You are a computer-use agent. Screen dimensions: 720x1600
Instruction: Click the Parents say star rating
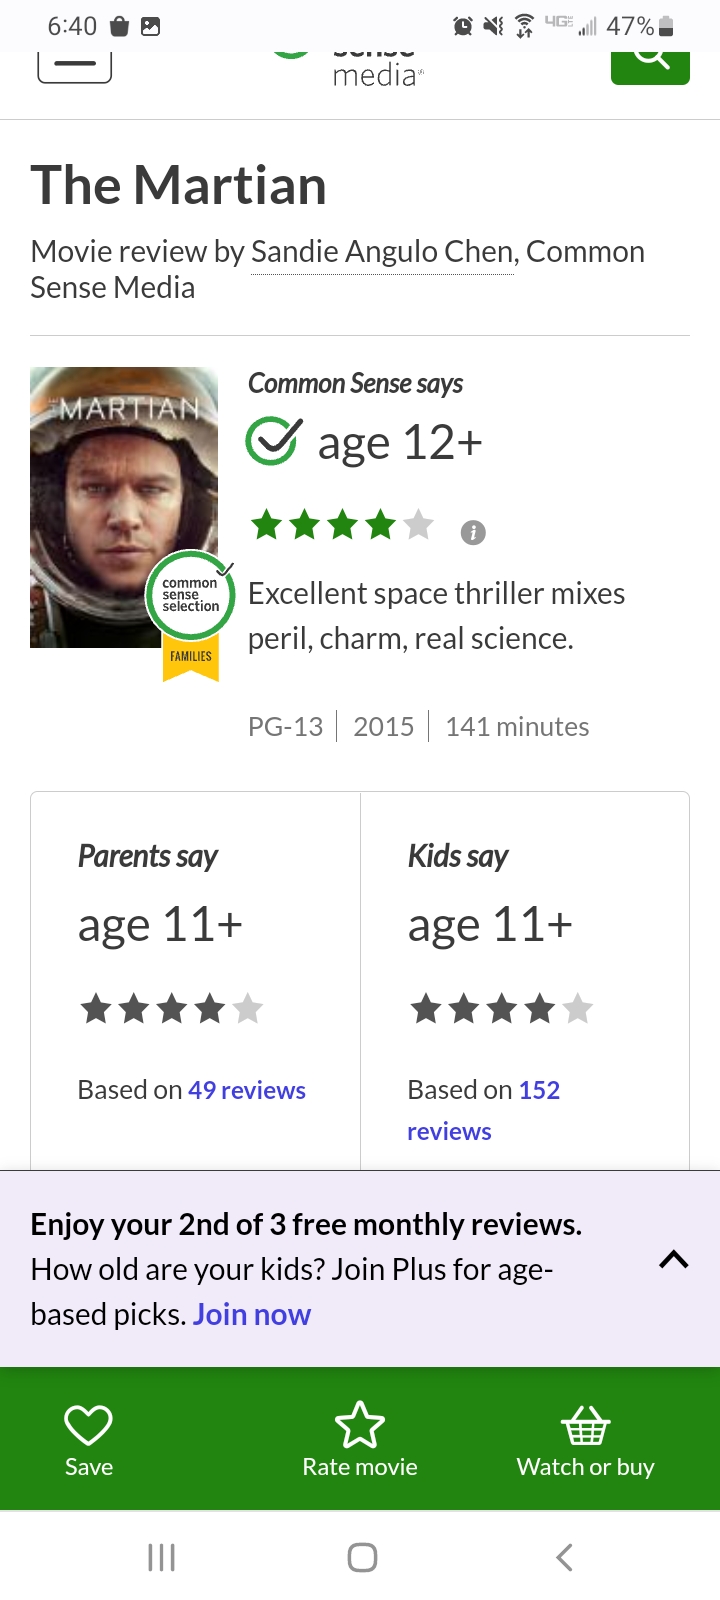171,1009
